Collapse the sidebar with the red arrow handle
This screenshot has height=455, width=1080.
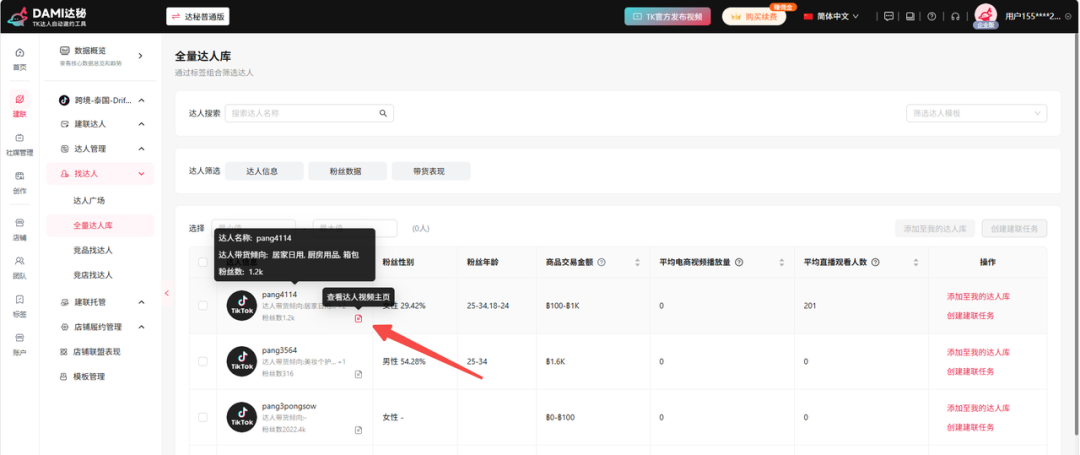pyautogui.click(x=166, y=293)
